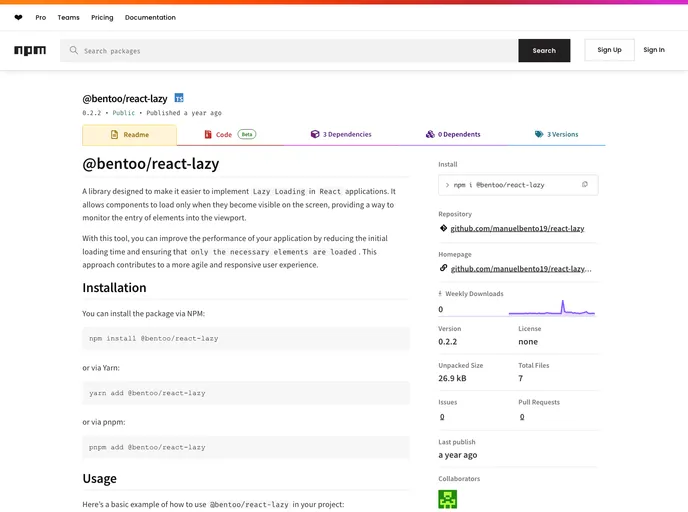
Task: Open the Repository github link
Action: pos(517,228)
